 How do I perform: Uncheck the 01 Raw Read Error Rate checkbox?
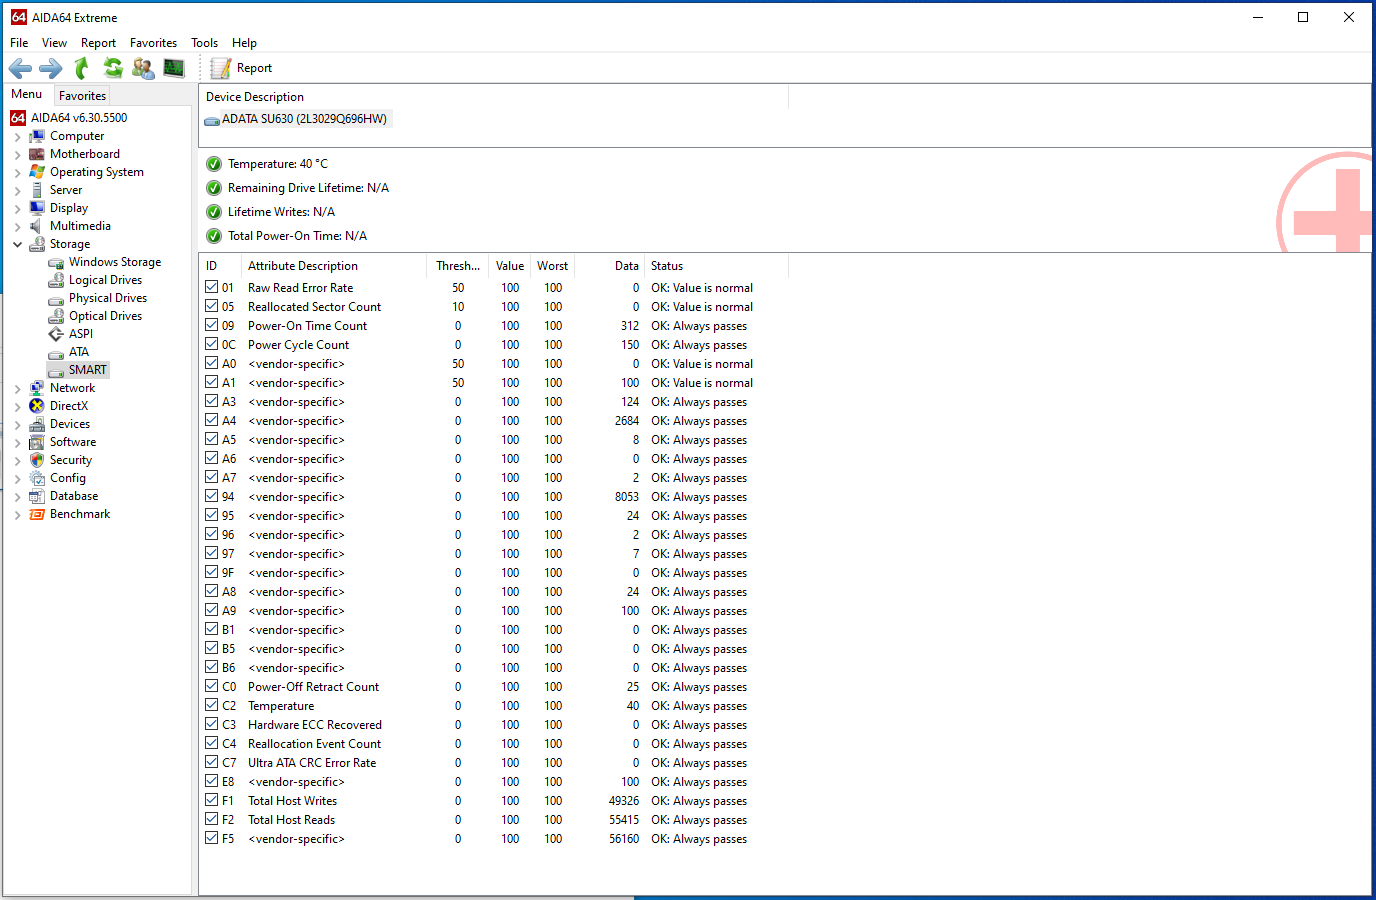click(x=212, y=287)
